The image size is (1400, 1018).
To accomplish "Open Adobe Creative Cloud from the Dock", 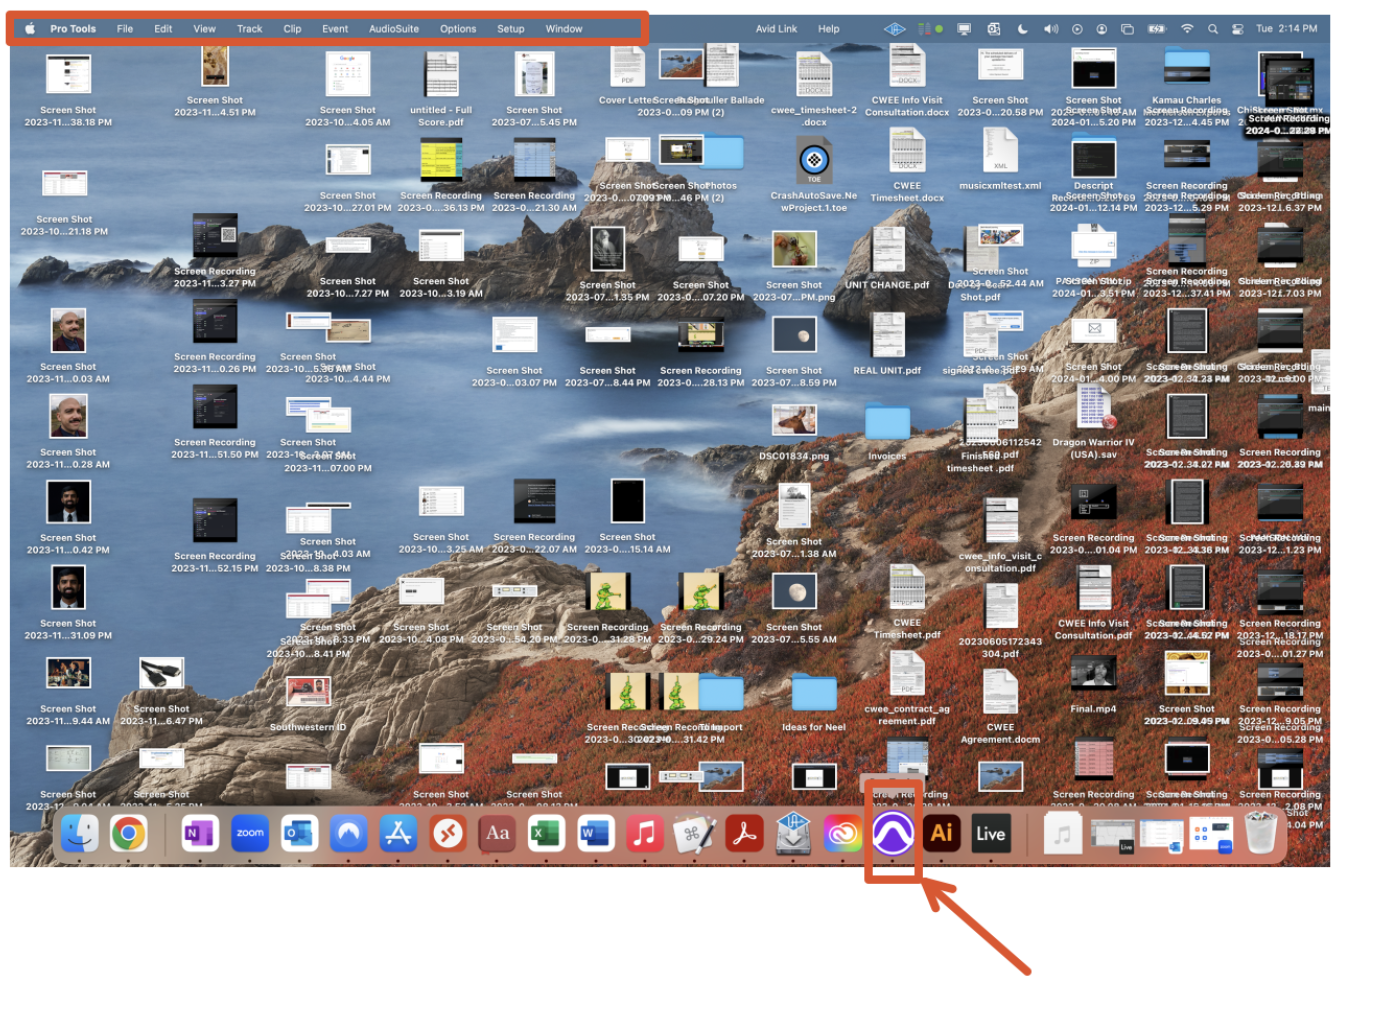I will point(843,833).
